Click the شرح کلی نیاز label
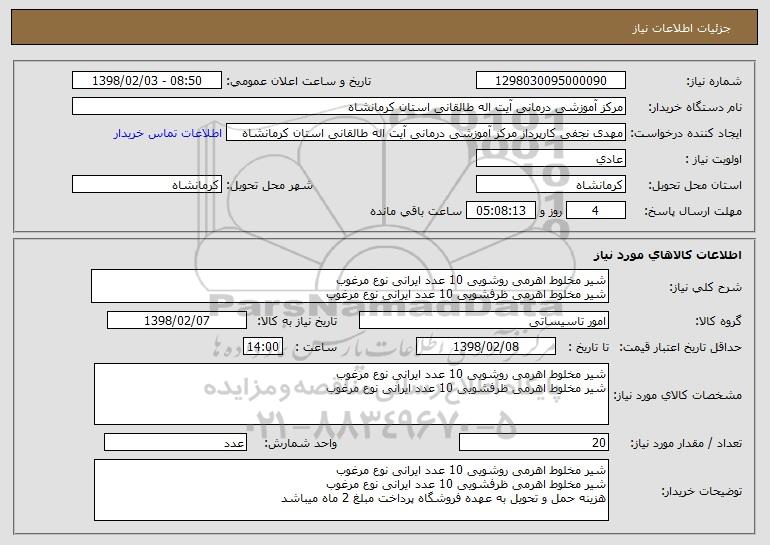Viewport: 770px width, 545px height. click(x=706, y=288)
